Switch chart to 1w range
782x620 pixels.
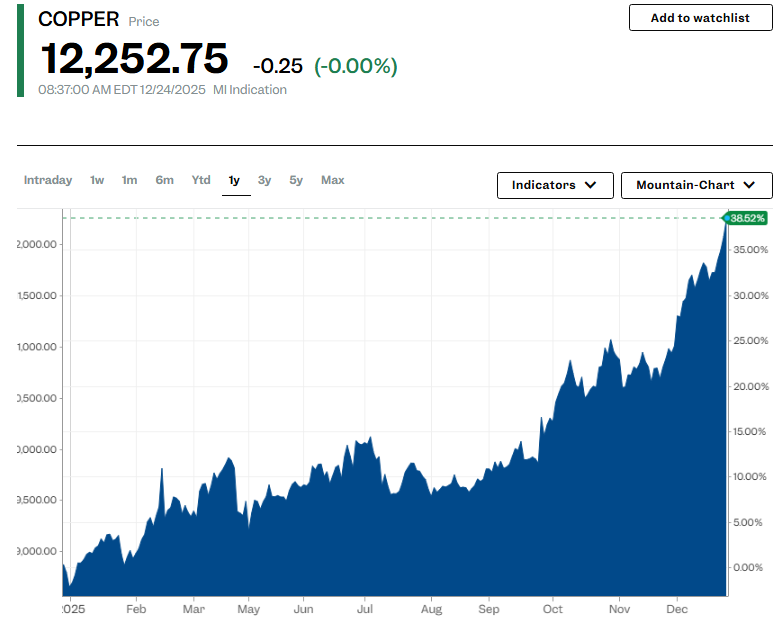(97, 180)
